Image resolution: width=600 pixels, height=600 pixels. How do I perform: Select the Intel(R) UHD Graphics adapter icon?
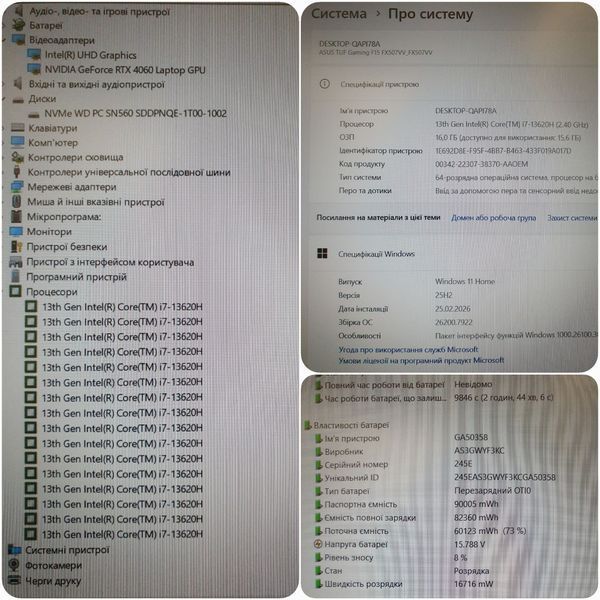point(34,55)
